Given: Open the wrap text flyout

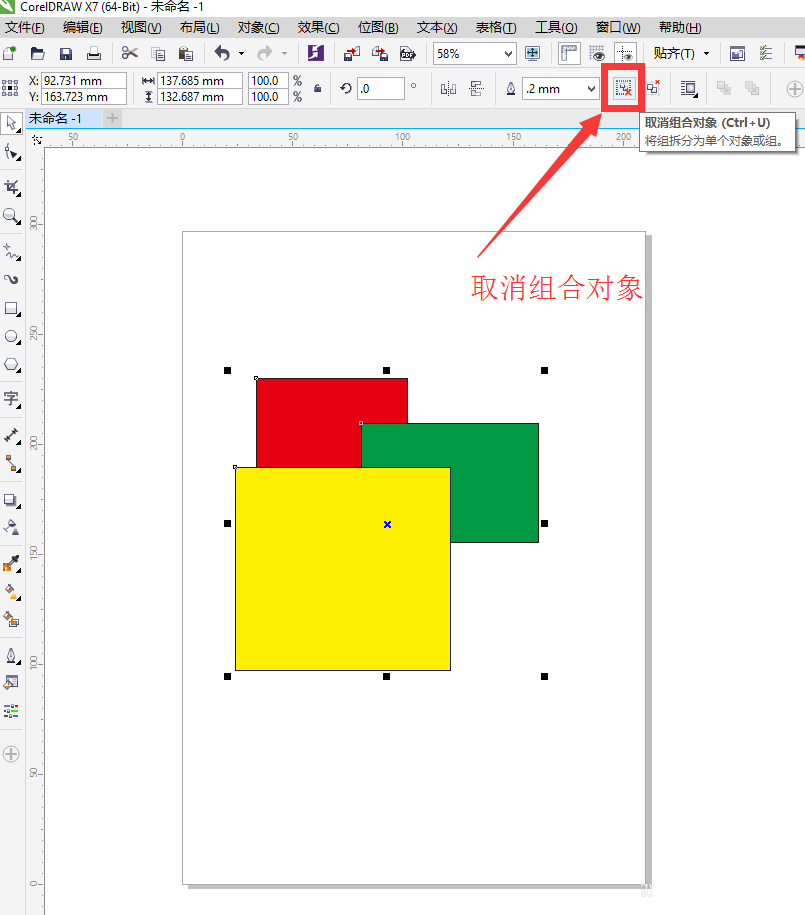Looking at the screenshot, I should (689, 89).
